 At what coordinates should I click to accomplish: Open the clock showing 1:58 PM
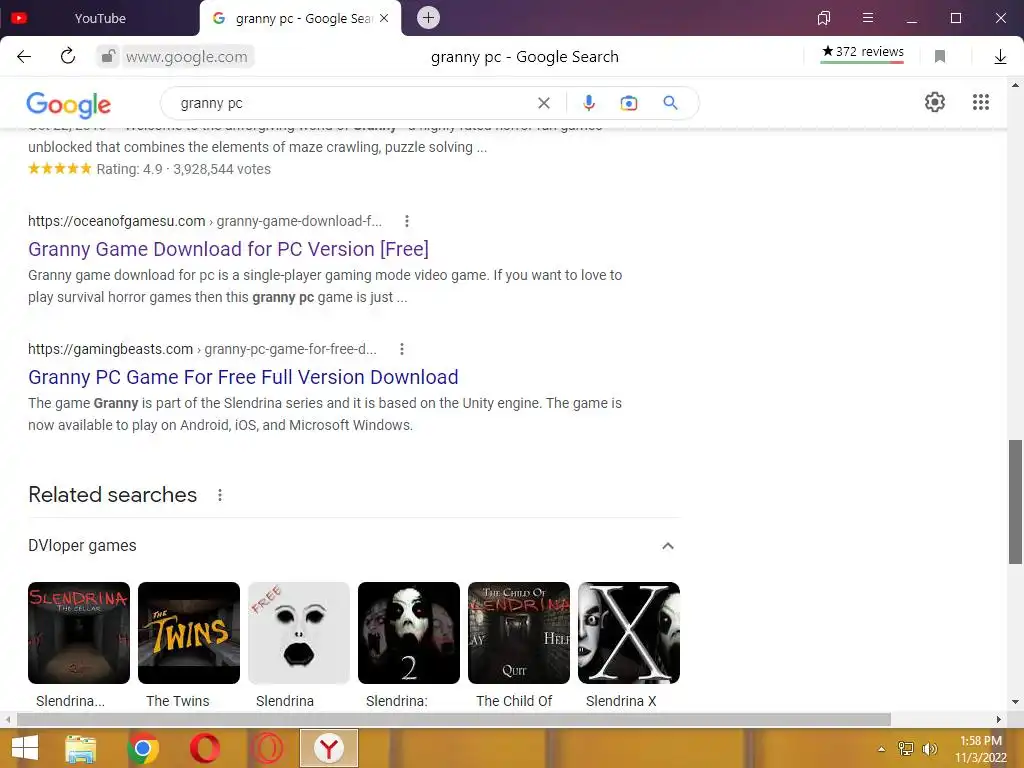980,749
